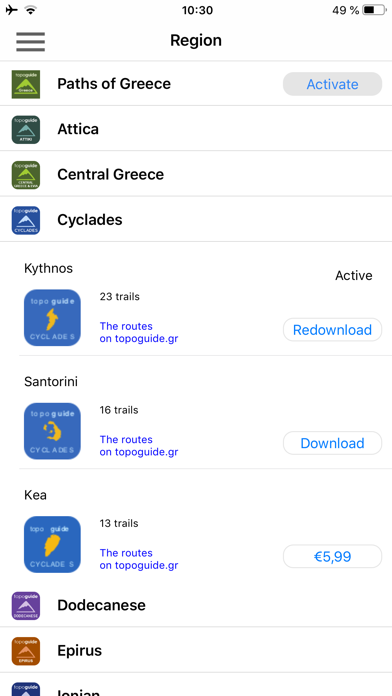Open Santorini routes on topoguide.gr link
The width and height of the screenshot is (392, 696).
[139, 446]
